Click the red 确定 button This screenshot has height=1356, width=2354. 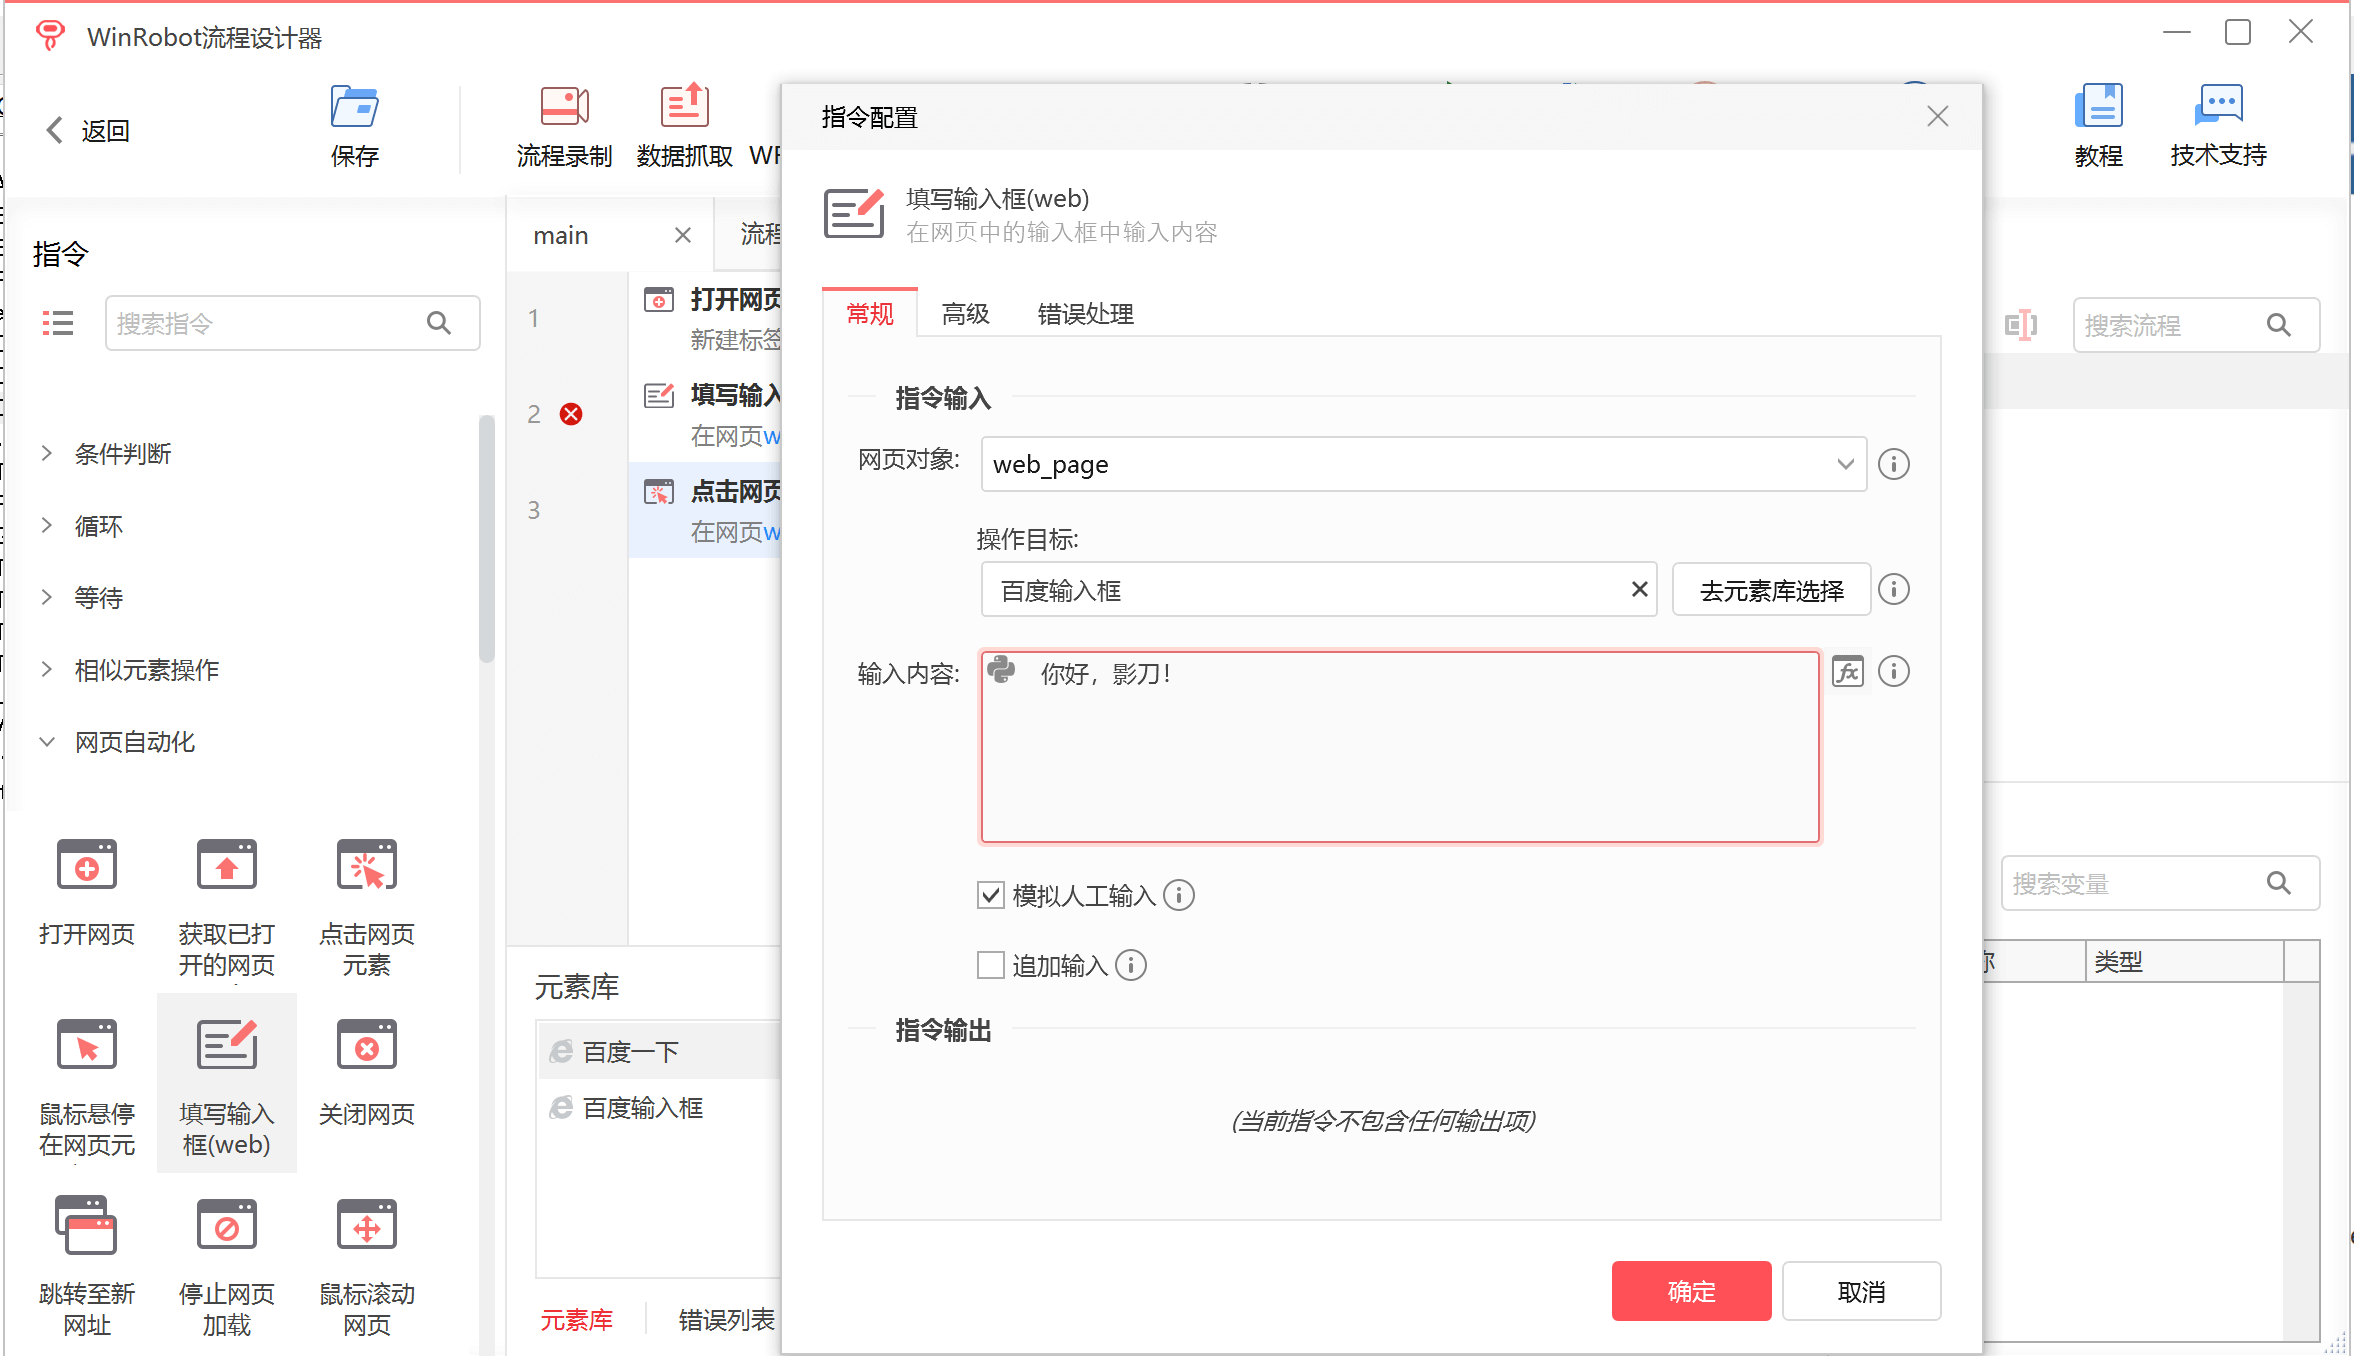(x=1691, y=1291)
